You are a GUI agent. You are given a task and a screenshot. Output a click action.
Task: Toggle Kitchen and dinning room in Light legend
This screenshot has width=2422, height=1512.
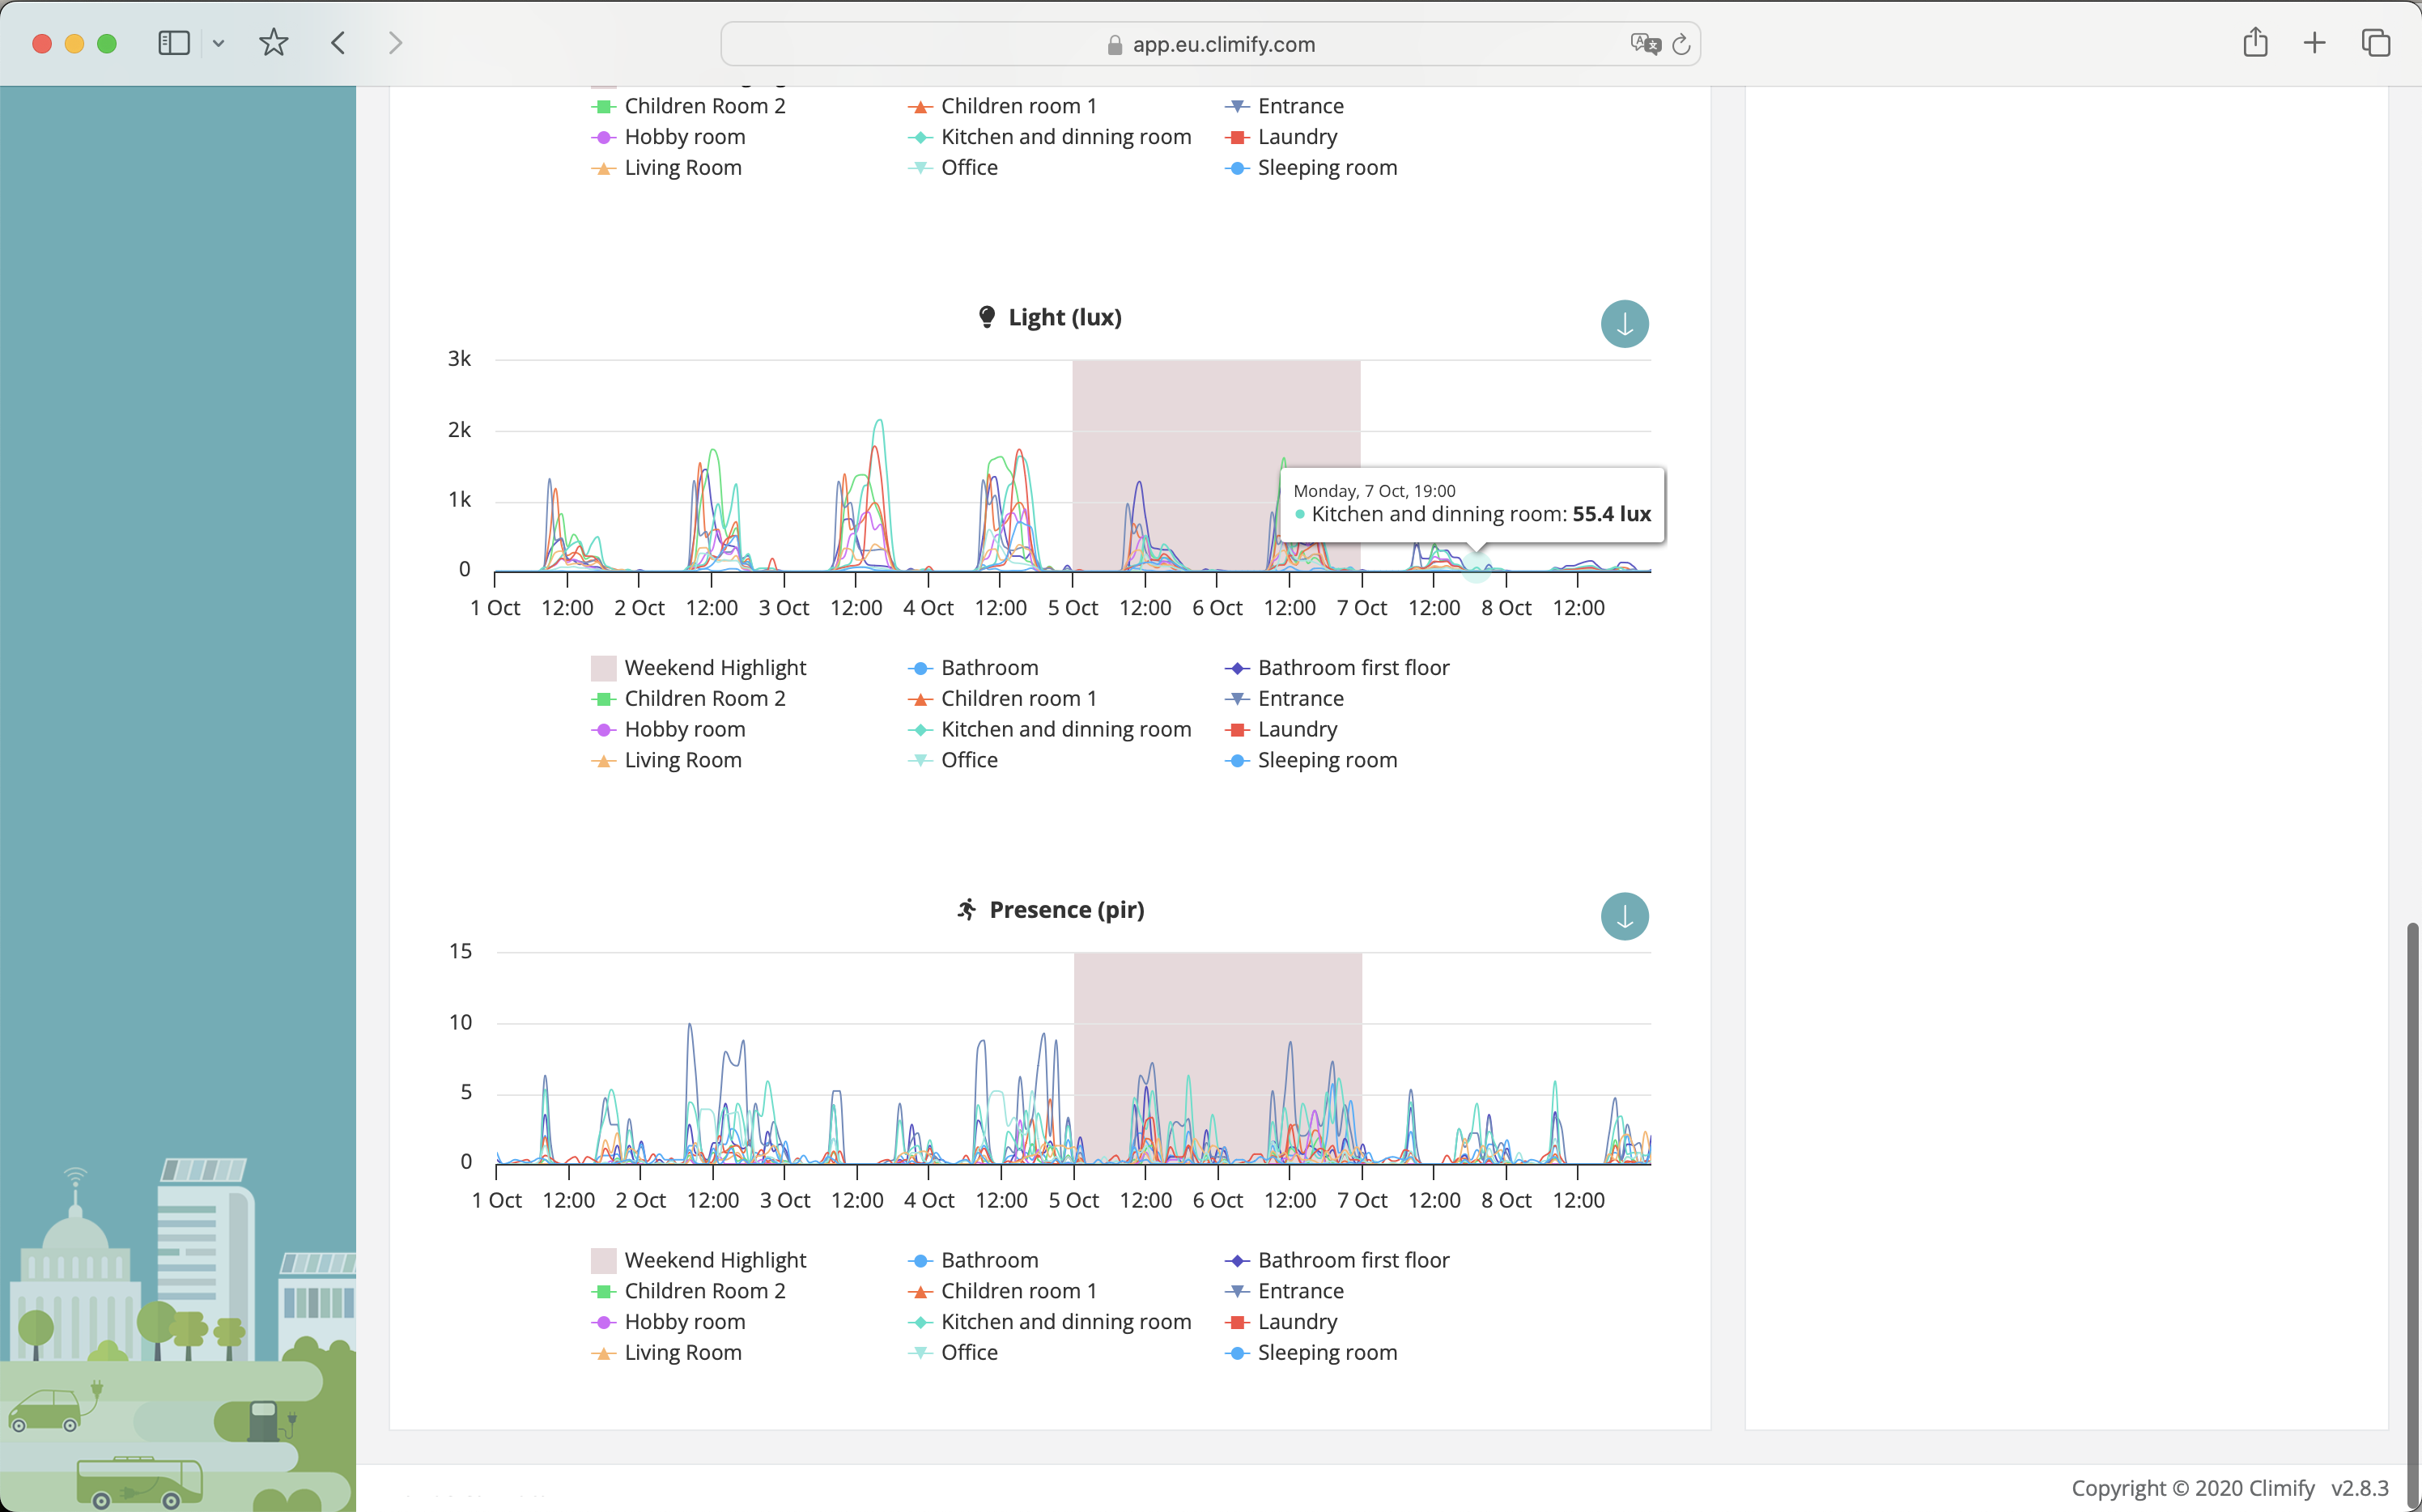pyautogui.click(x=1049, y=730)
